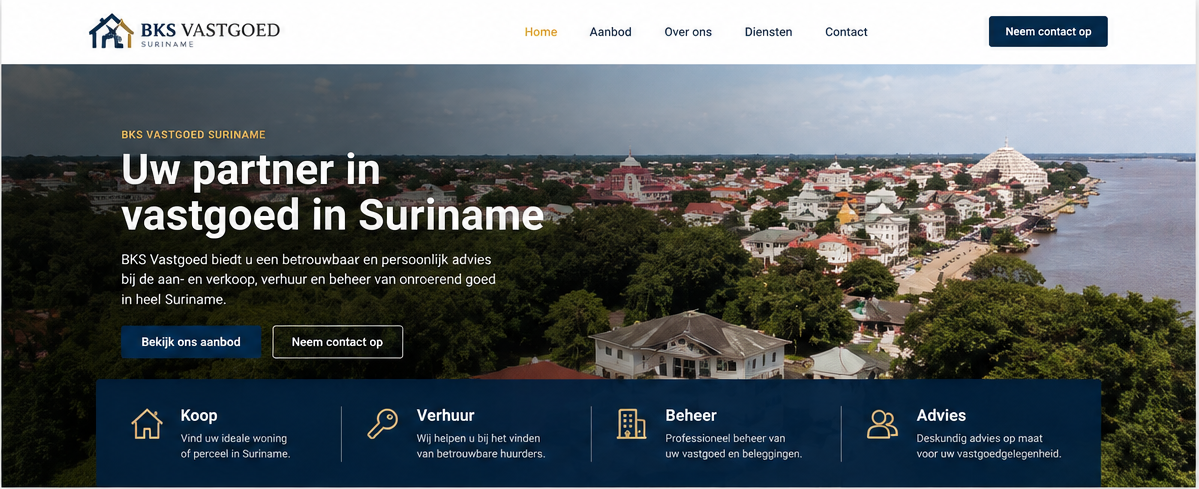Click the Advies heading
The height and width of the screenshot is (489, 1199).
941,416
